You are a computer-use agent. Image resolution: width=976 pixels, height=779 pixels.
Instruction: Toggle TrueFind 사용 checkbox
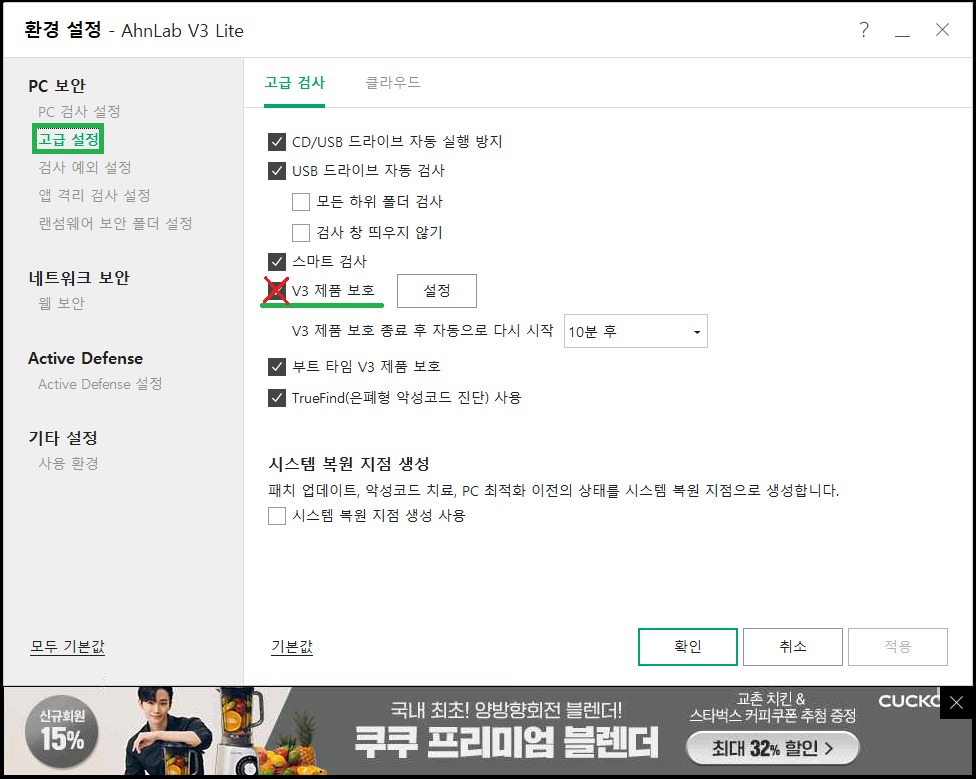(x=277, y=398)
